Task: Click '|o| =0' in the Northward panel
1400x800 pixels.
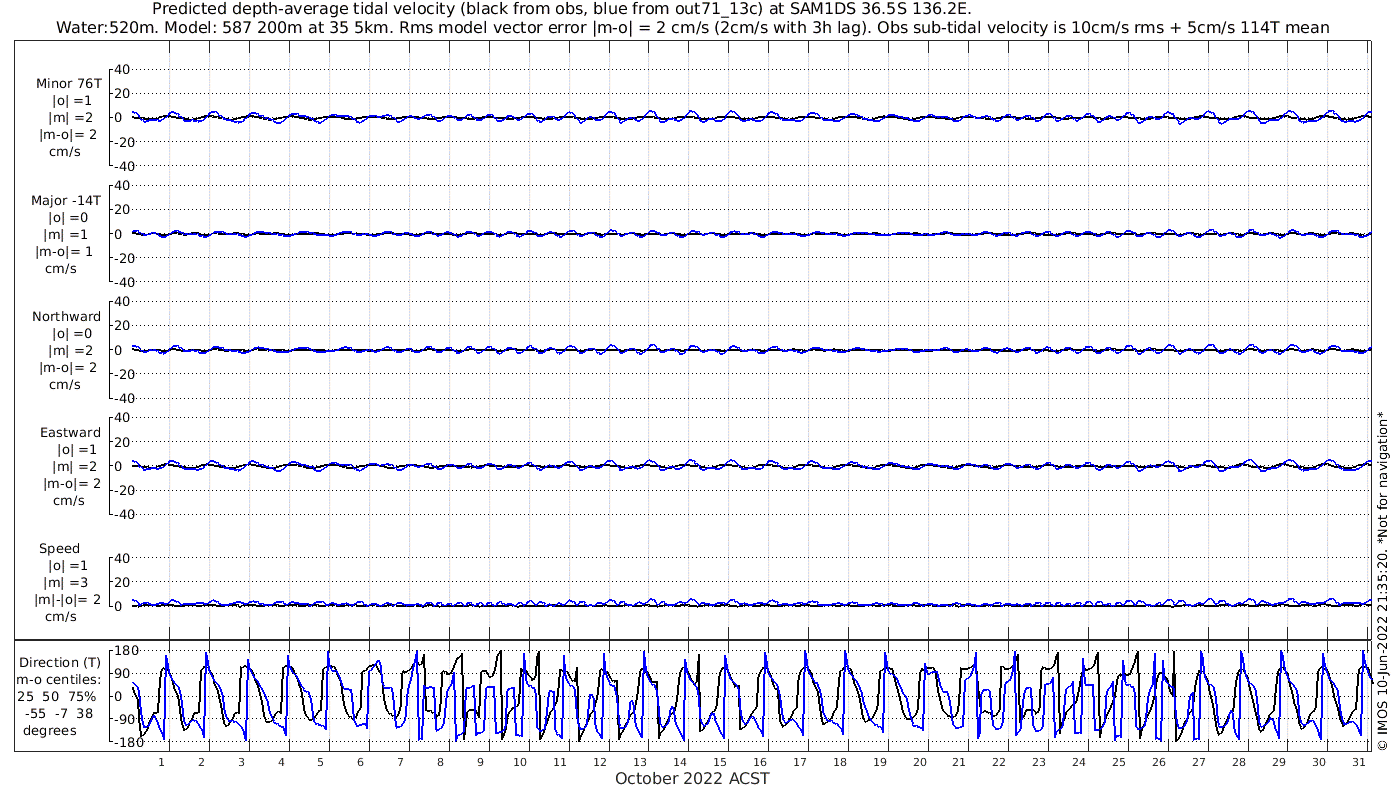Action: pos(72,334)
